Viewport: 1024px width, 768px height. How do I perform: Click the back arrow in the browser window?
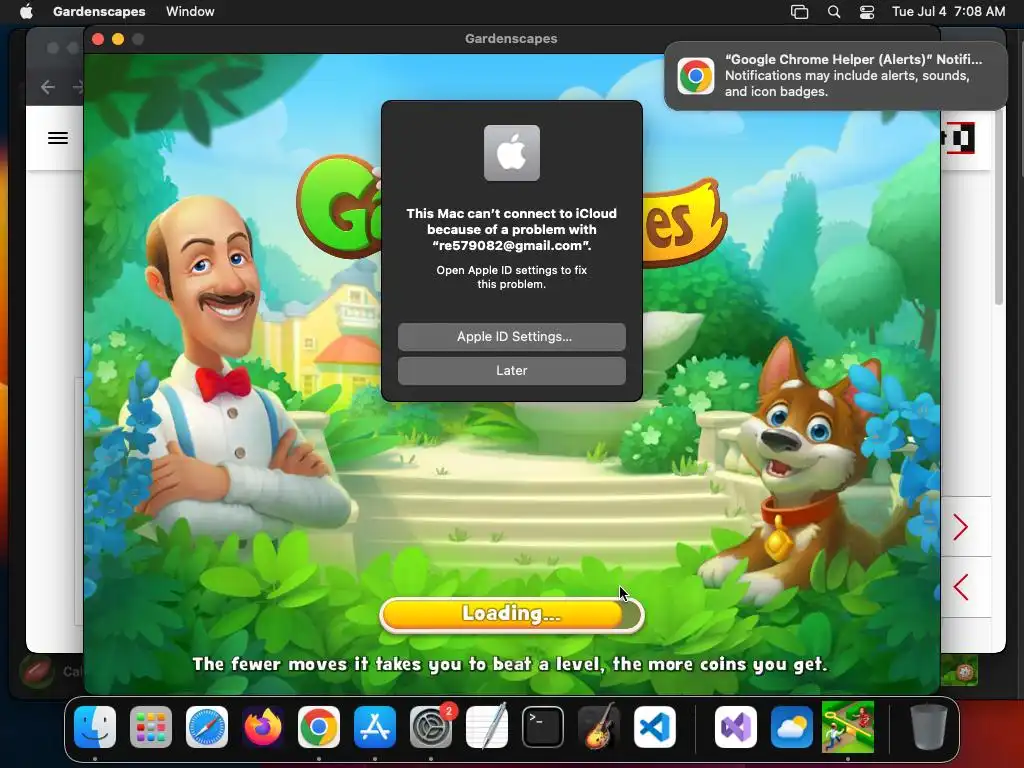pos(48,87)
